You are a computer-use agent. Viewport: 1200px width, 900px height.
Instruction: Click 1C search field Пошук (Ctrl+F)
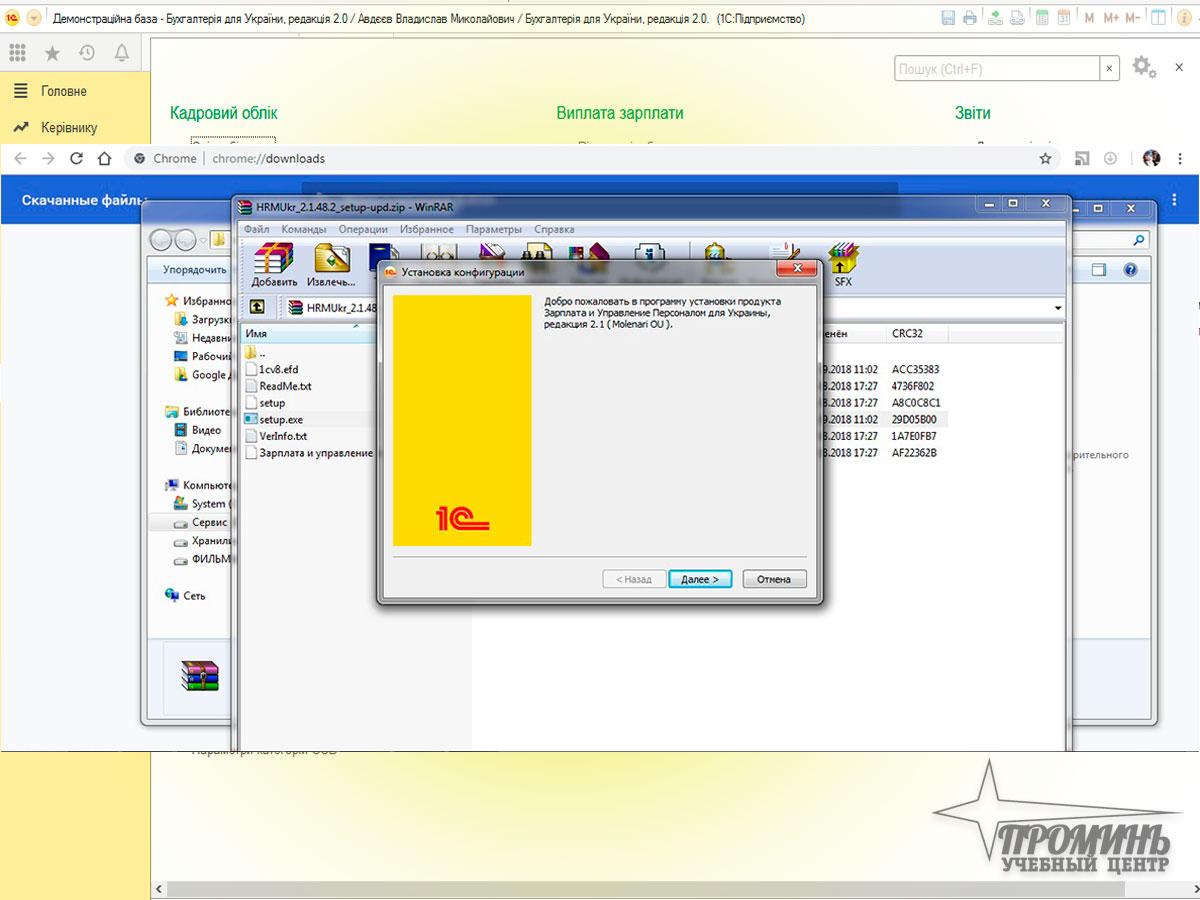(997, 68)
